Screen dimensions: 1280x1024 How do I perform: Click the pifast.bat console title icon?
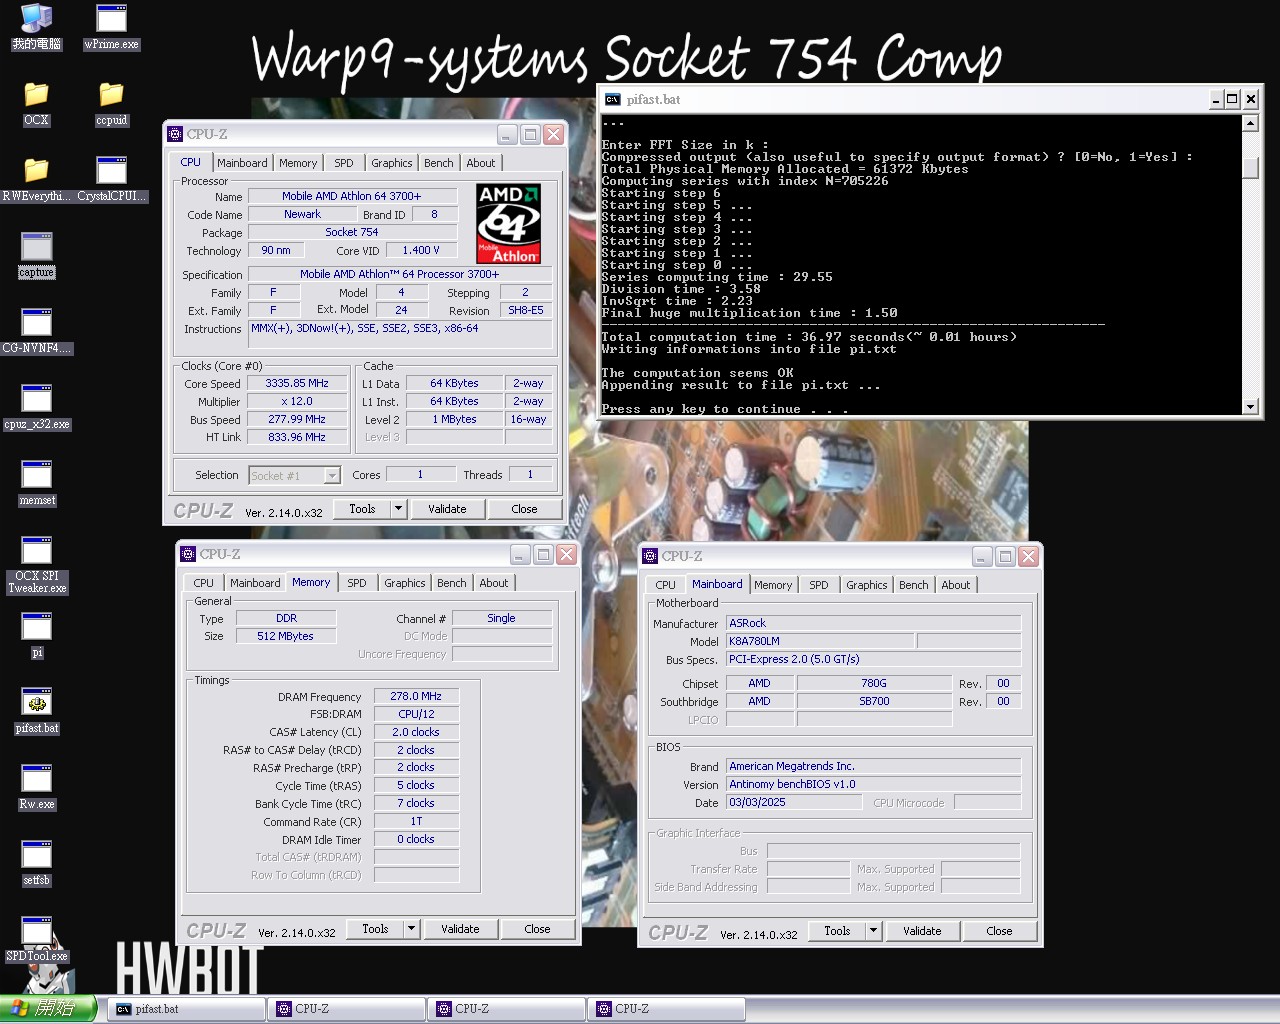pyautogui.click(x=613, y=99)
